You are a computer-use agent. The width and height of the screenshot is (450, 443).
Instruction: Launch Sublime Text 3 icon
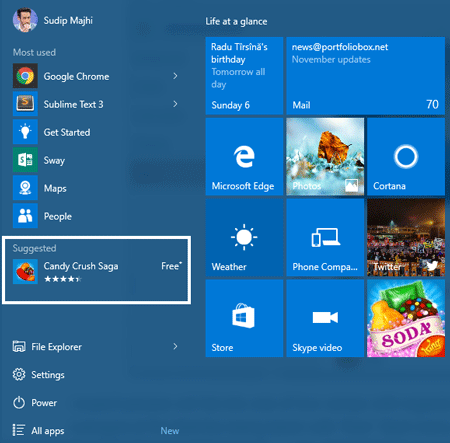[x=25, y=104]
